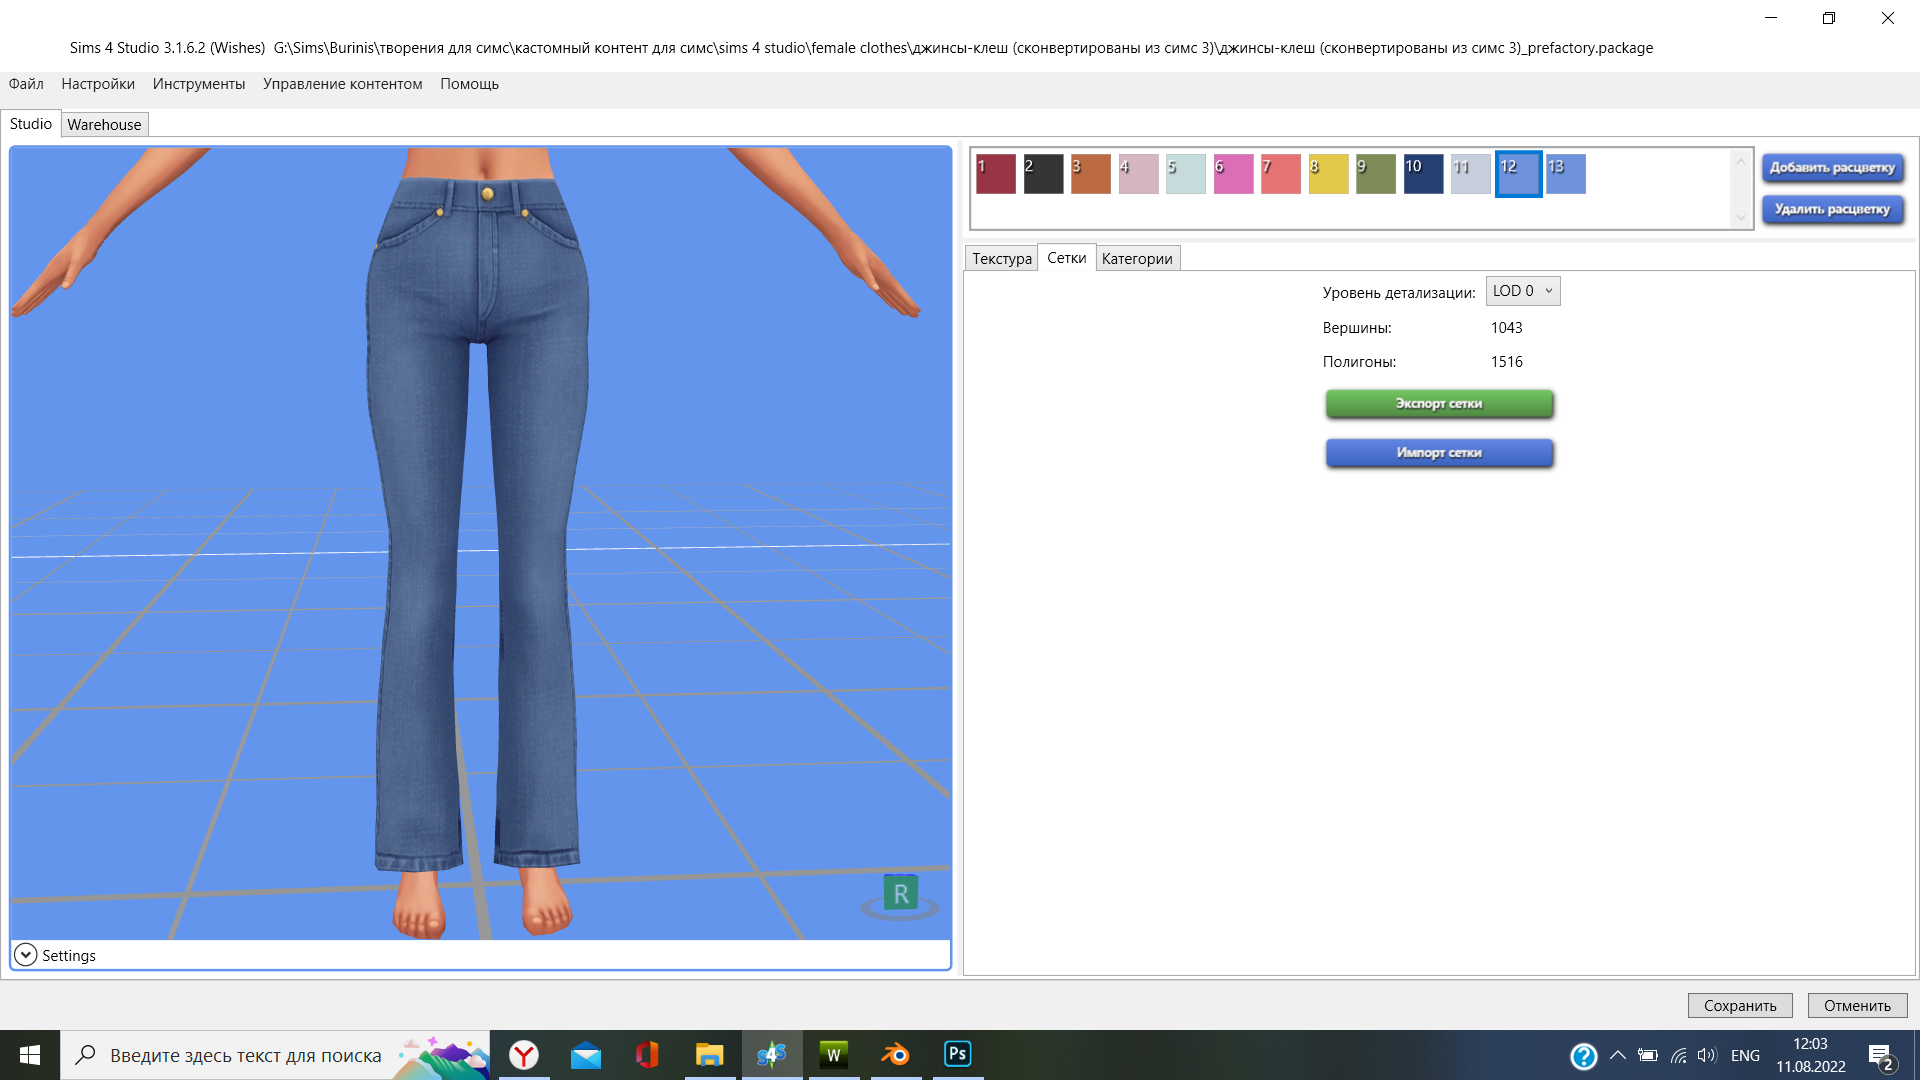Select the dark navy swatch 10
The width and height of the screenshot is (1920, 1080).
click(x=1423, y=174)
